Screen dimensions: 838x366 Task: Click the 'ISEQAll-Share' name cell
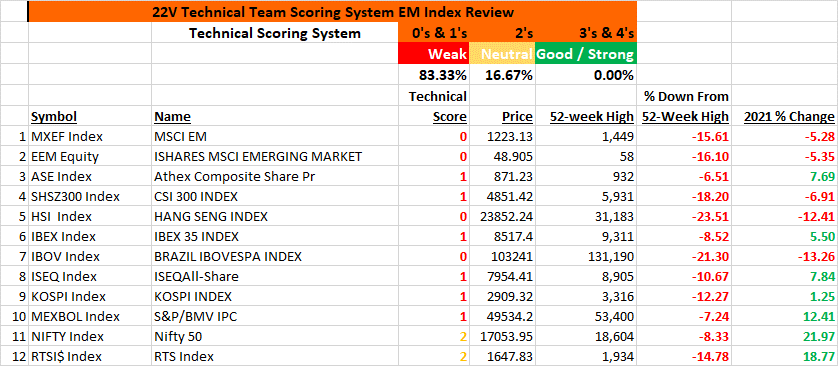coord(275,277)
